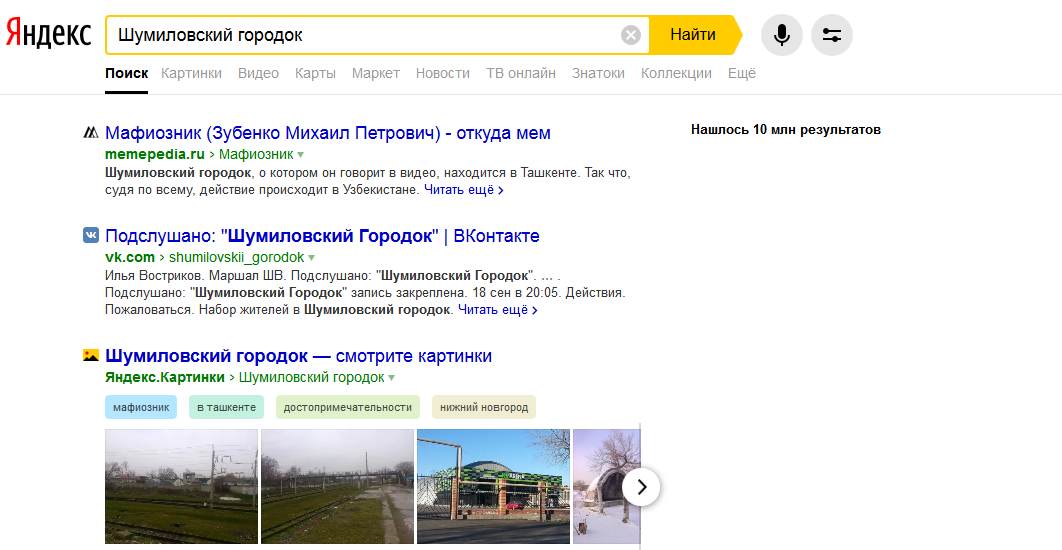This screenshot has height=550, width=1062.
Task: Open the green Яндекс.Картинки link
Action: (x=165, y=377)
